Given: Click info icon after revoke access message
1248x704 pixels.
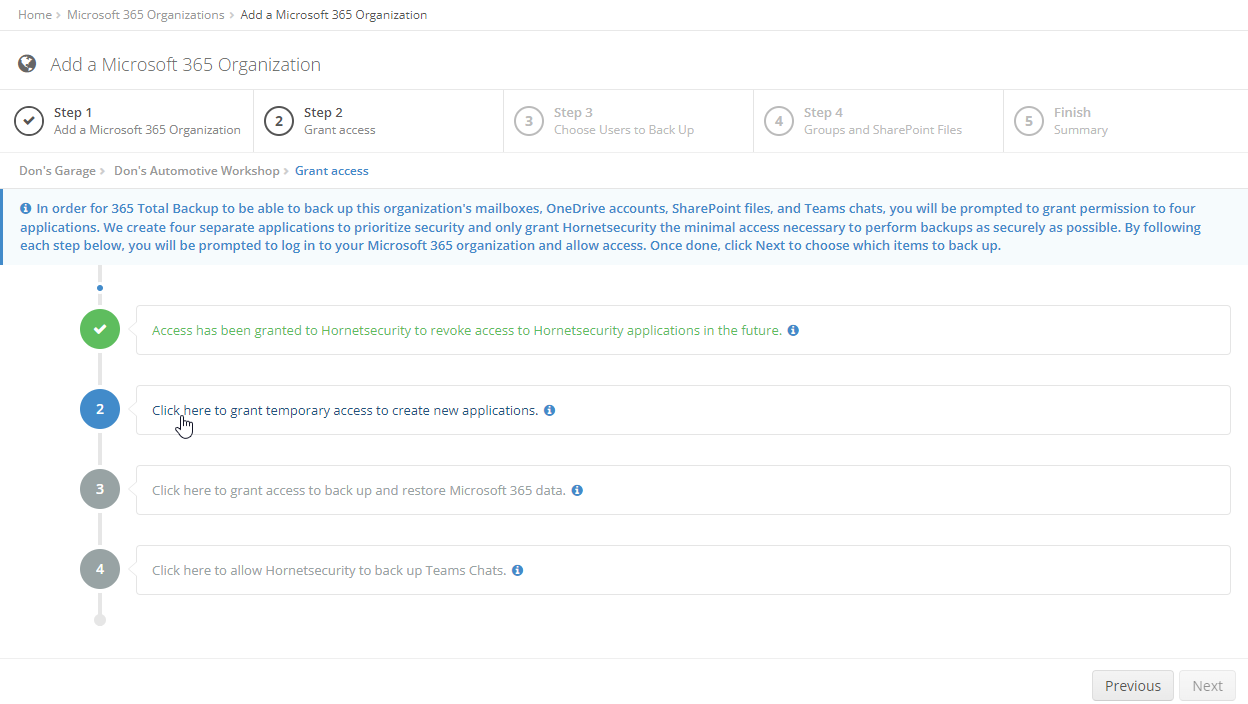Looking at the screenshot, I should (x=793, y=330).
